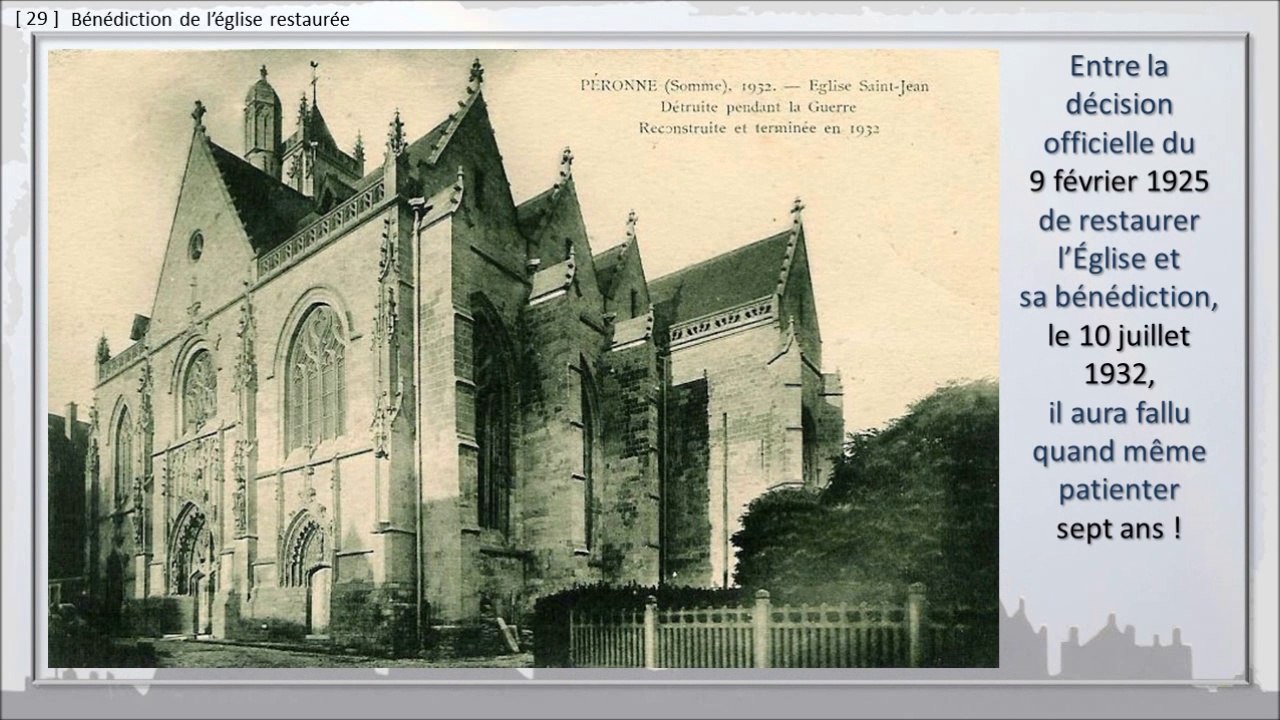Click the year "1932," in the sidebar
The width and height of the screenshot is (1280, 720).
click(x=1120, y=376)
